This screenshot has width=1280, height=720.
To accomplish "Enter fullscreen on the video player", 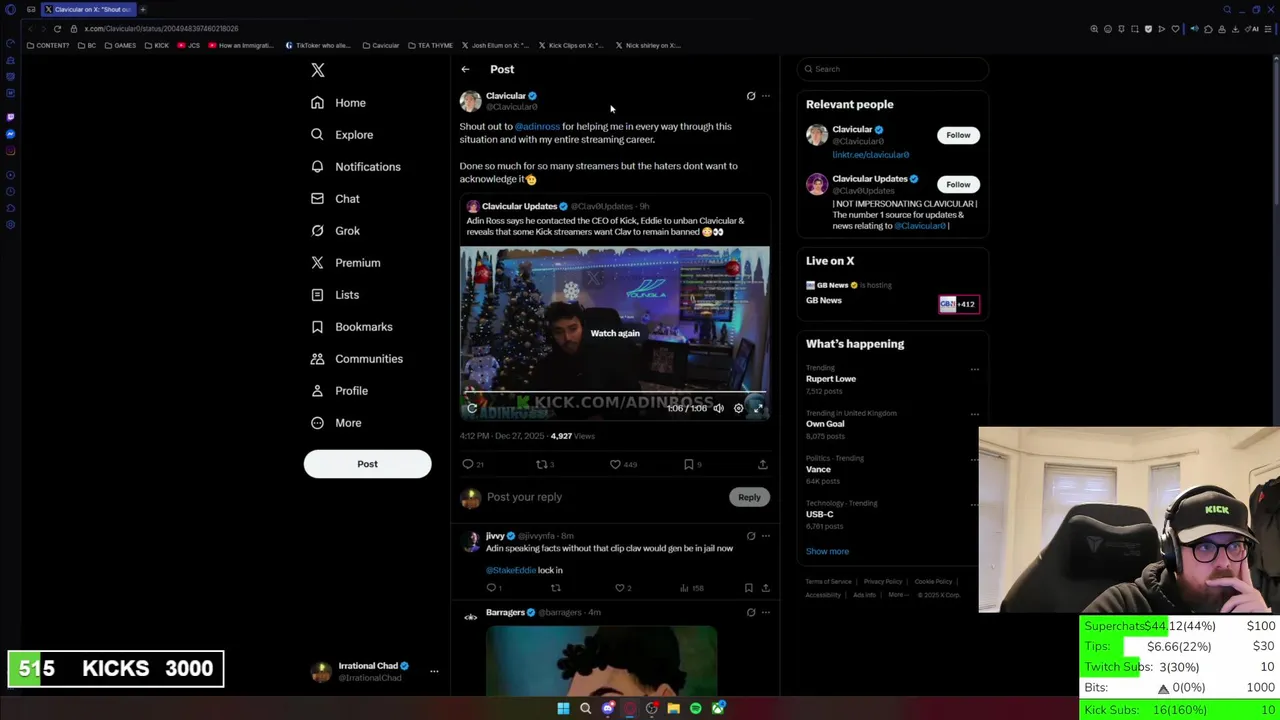I will tap(758, 408).
